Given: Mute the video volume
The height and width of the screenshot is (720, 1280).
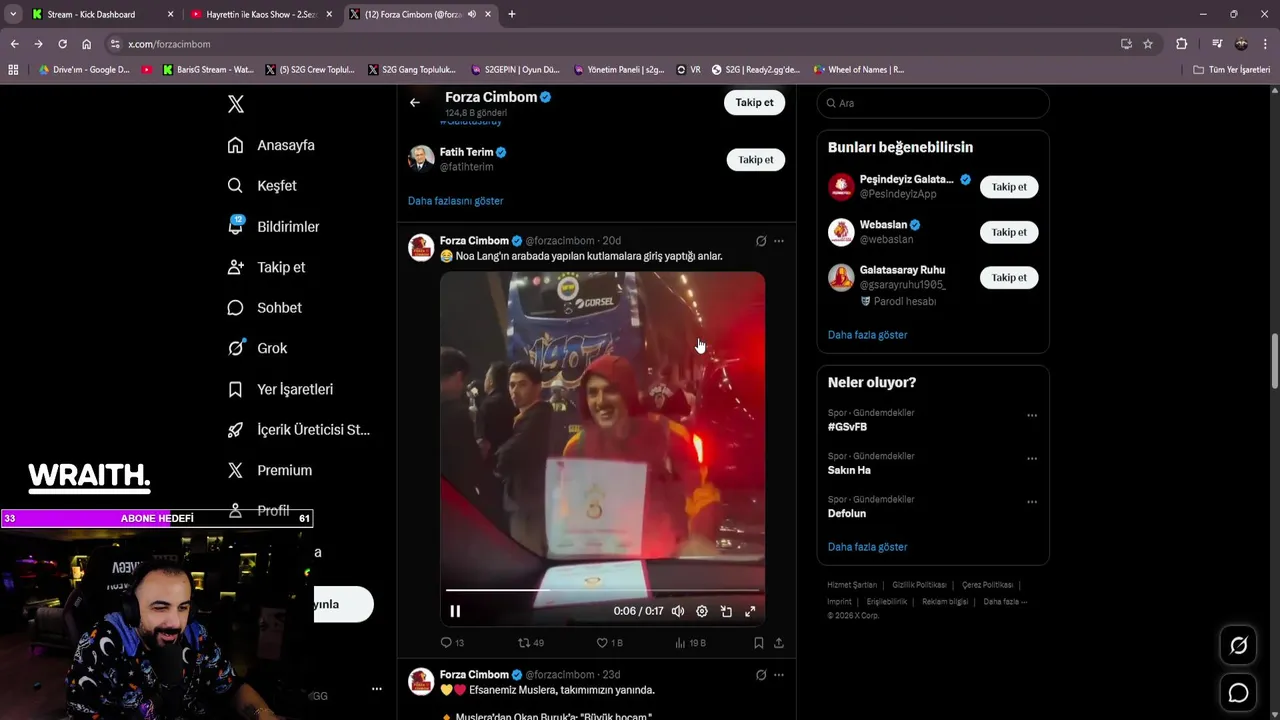Looking at the screenshot, I should pyautogui.click(x=678, y=611).
